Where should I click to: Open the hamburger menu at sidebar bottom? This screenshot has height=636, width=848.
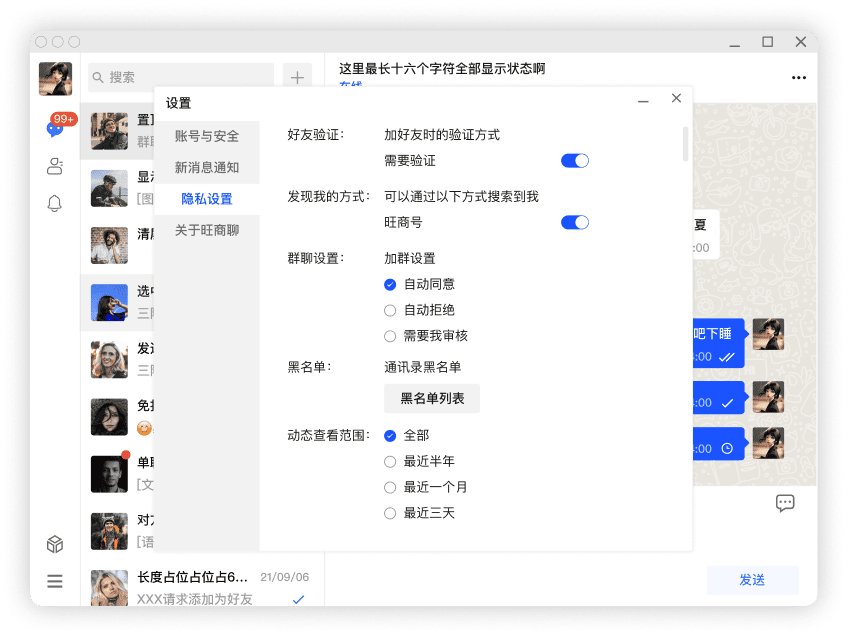(x=55, y=581)
